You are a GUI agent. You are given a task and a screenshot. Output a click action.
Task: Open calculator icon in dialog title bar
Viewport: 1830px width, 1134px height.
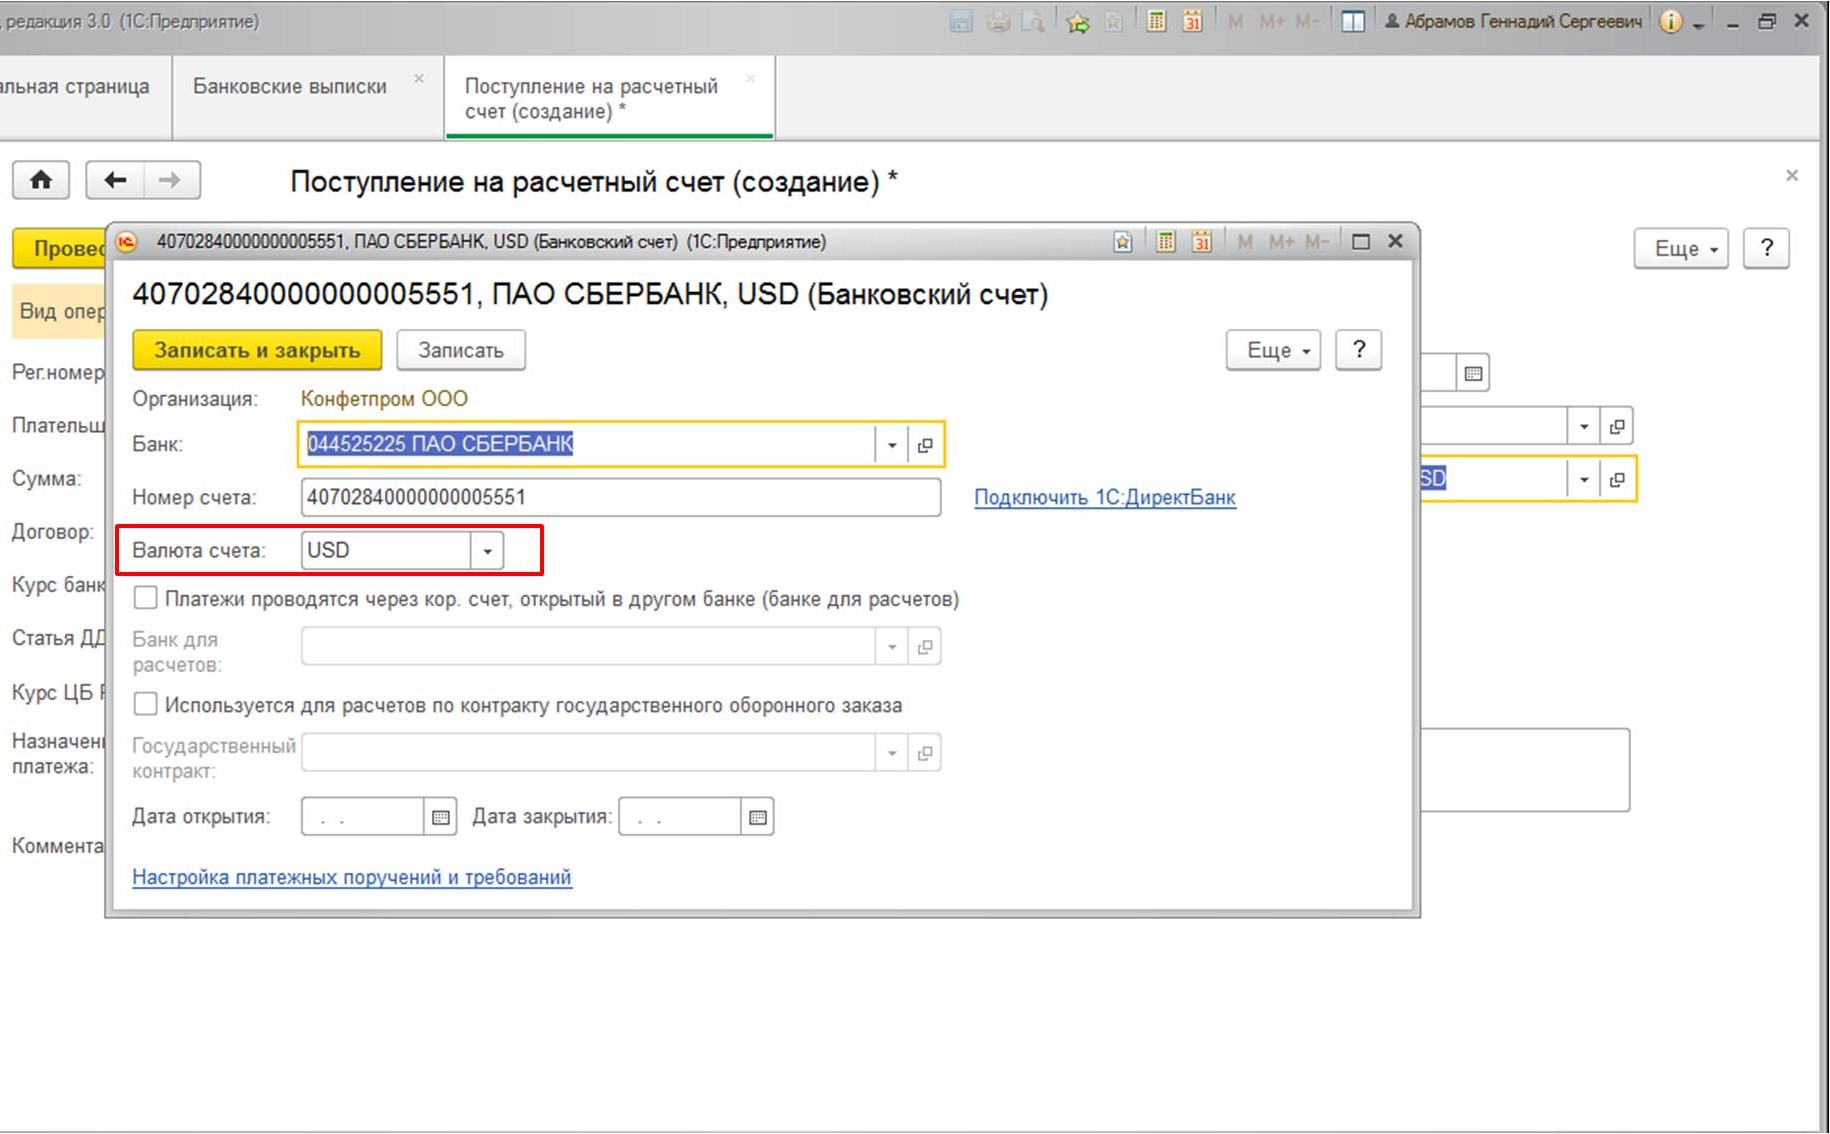[1165, 242]
